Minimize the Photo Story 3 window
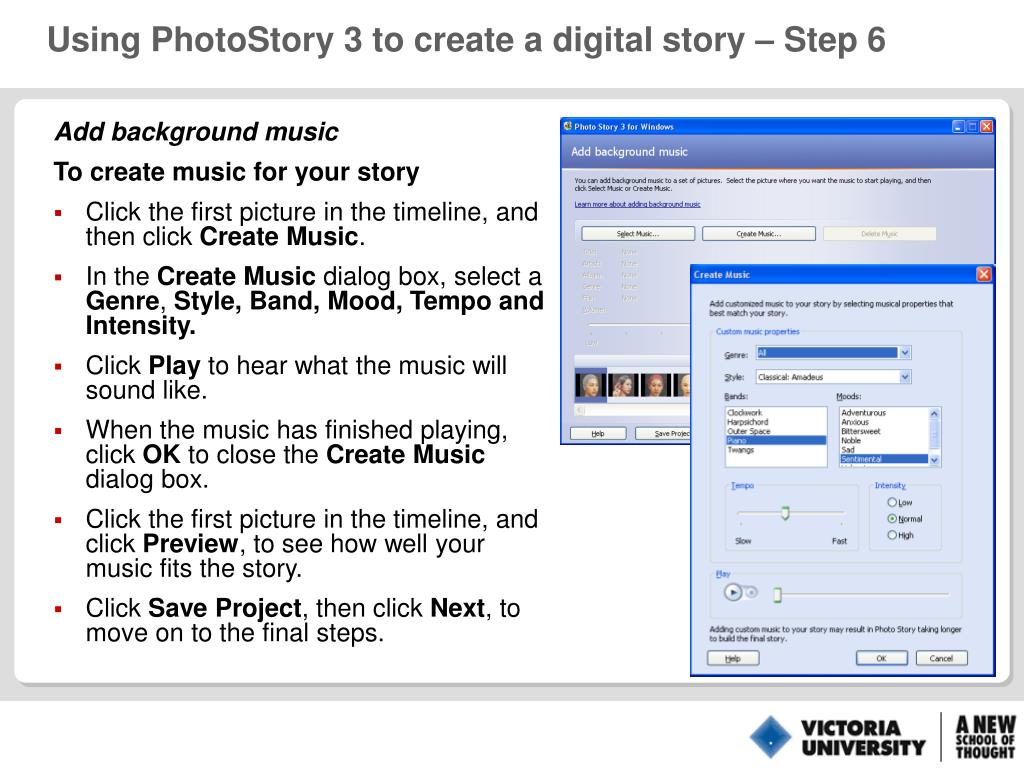1024x768 pixels. [958, 127]
